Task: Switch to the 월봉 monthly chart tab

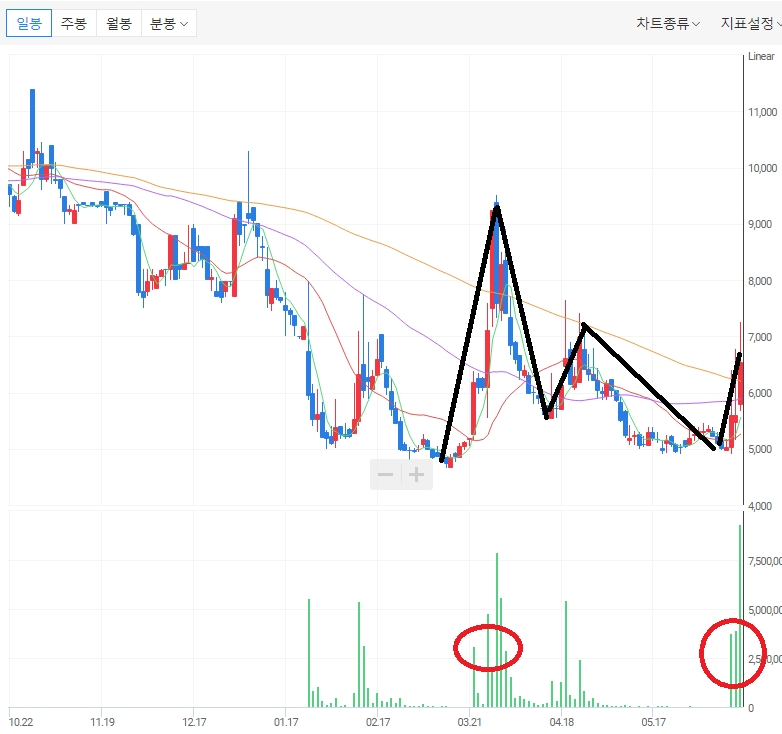Action: tap(119, 23)
